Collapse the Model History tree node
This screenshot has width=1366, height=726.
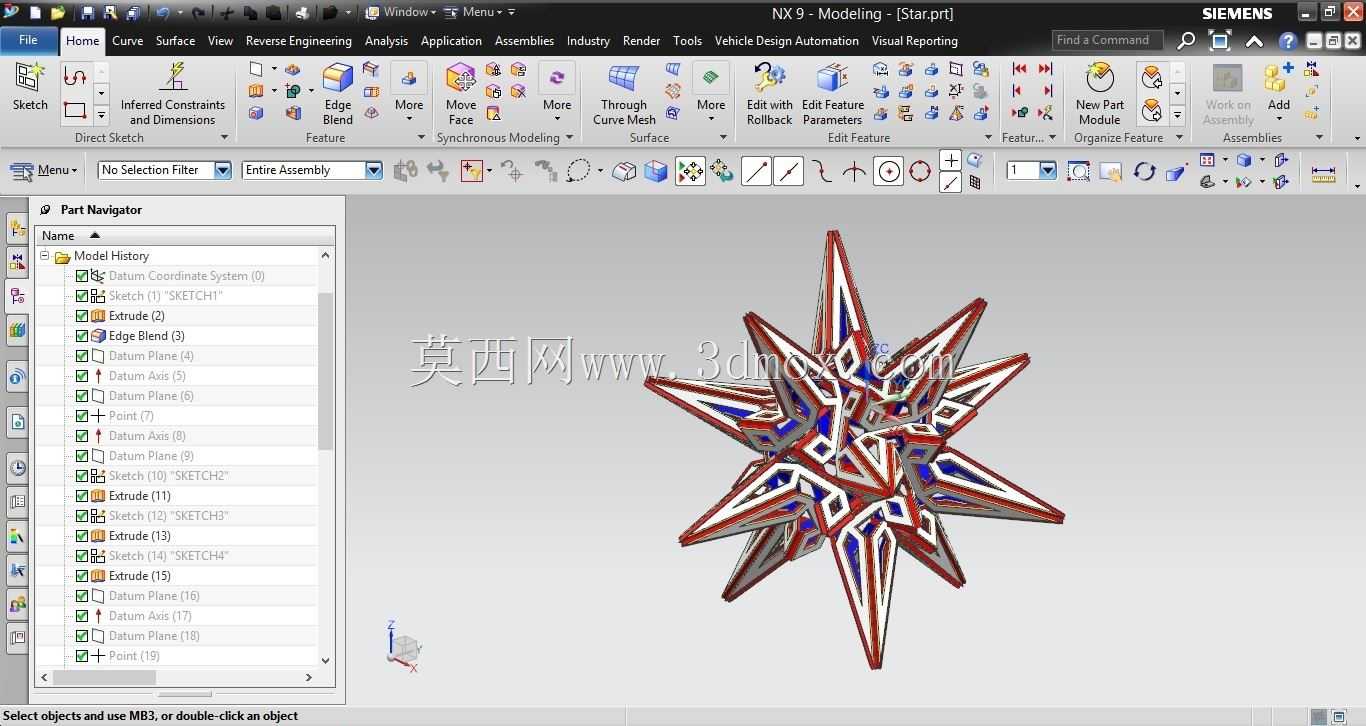click(x=45, y=256)
